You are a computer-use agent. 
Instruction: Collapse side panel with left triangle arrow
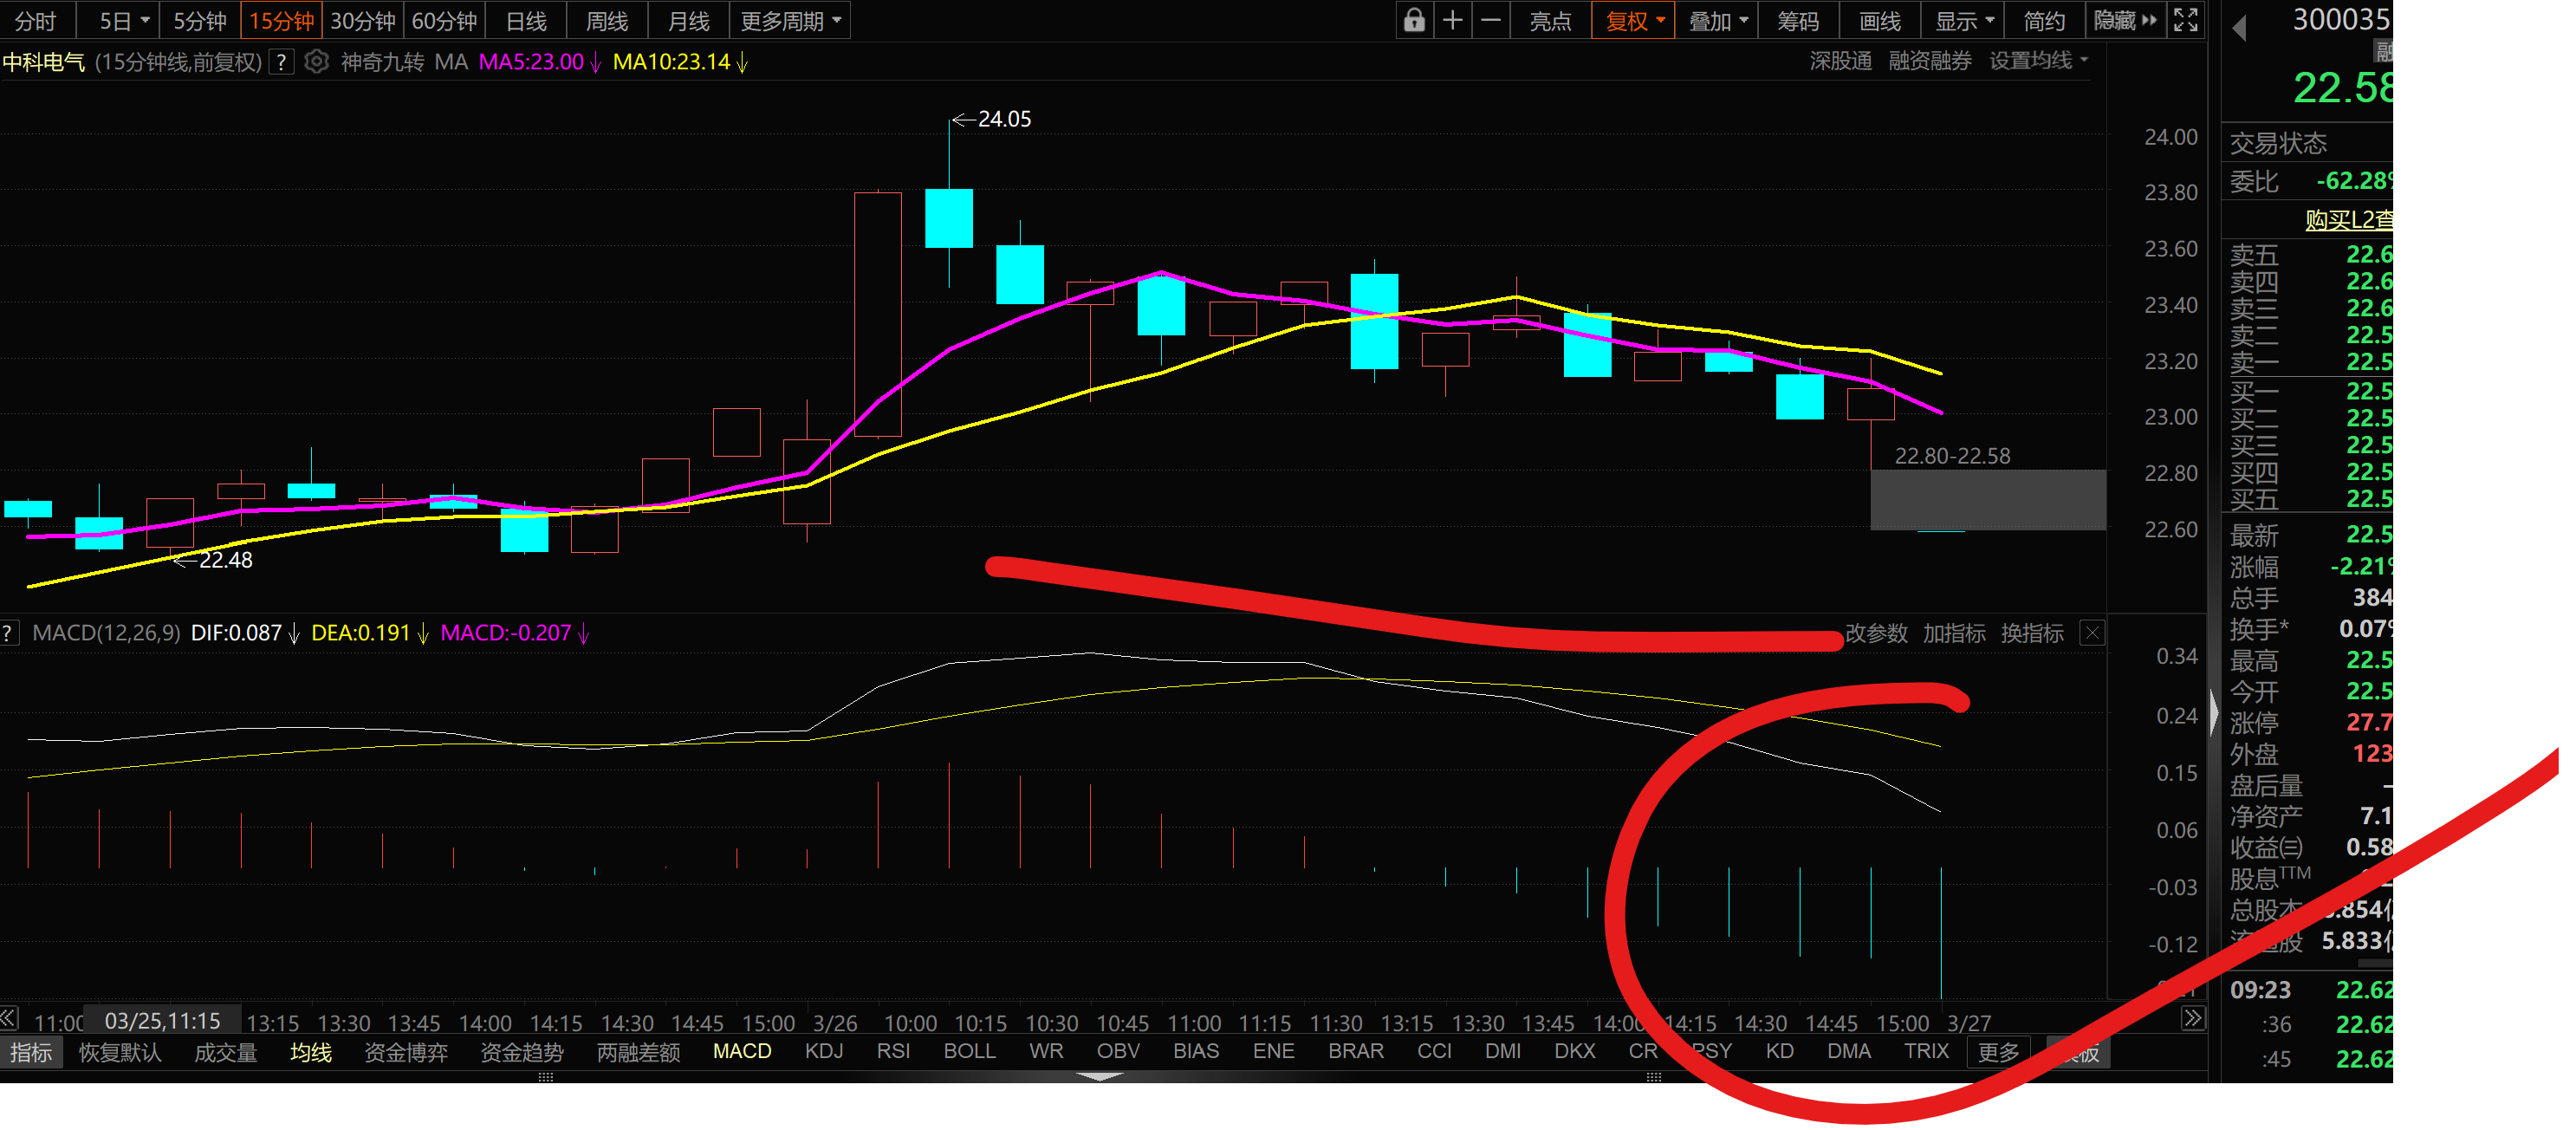click(2240, 28)
